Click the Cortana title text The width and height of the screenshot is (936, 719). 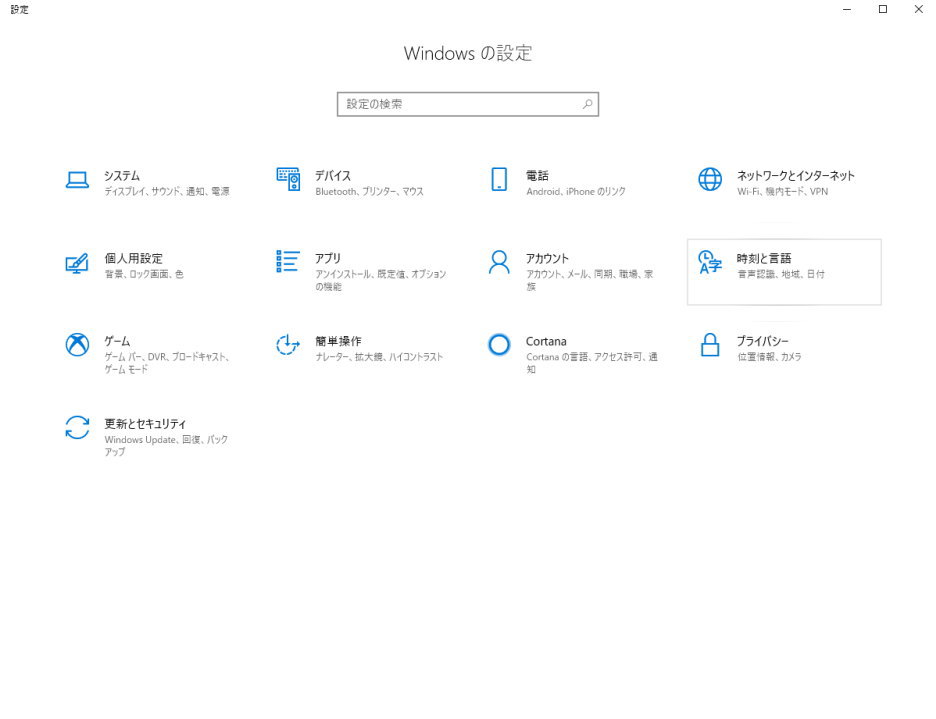[x=546, y=341]
